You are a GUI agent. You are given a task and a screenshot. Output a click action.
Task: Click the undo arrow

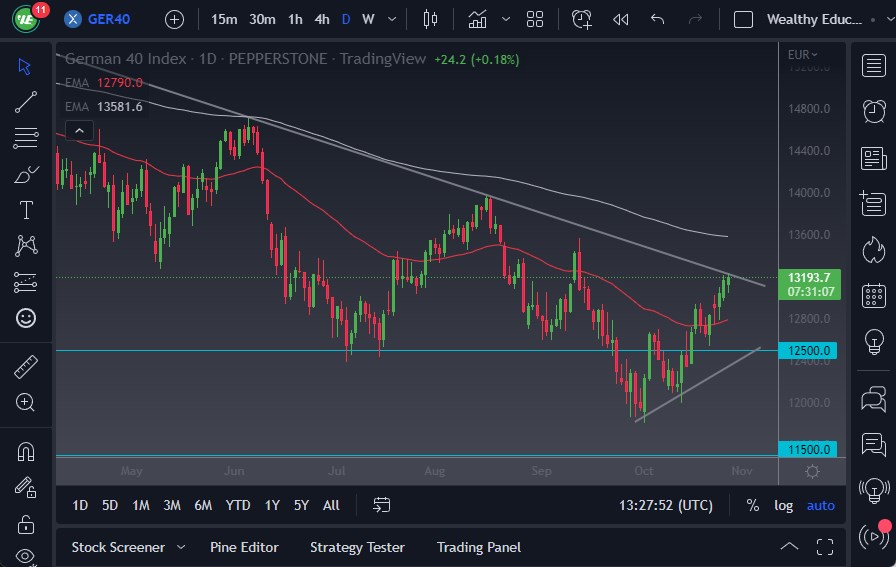[657, 19]
